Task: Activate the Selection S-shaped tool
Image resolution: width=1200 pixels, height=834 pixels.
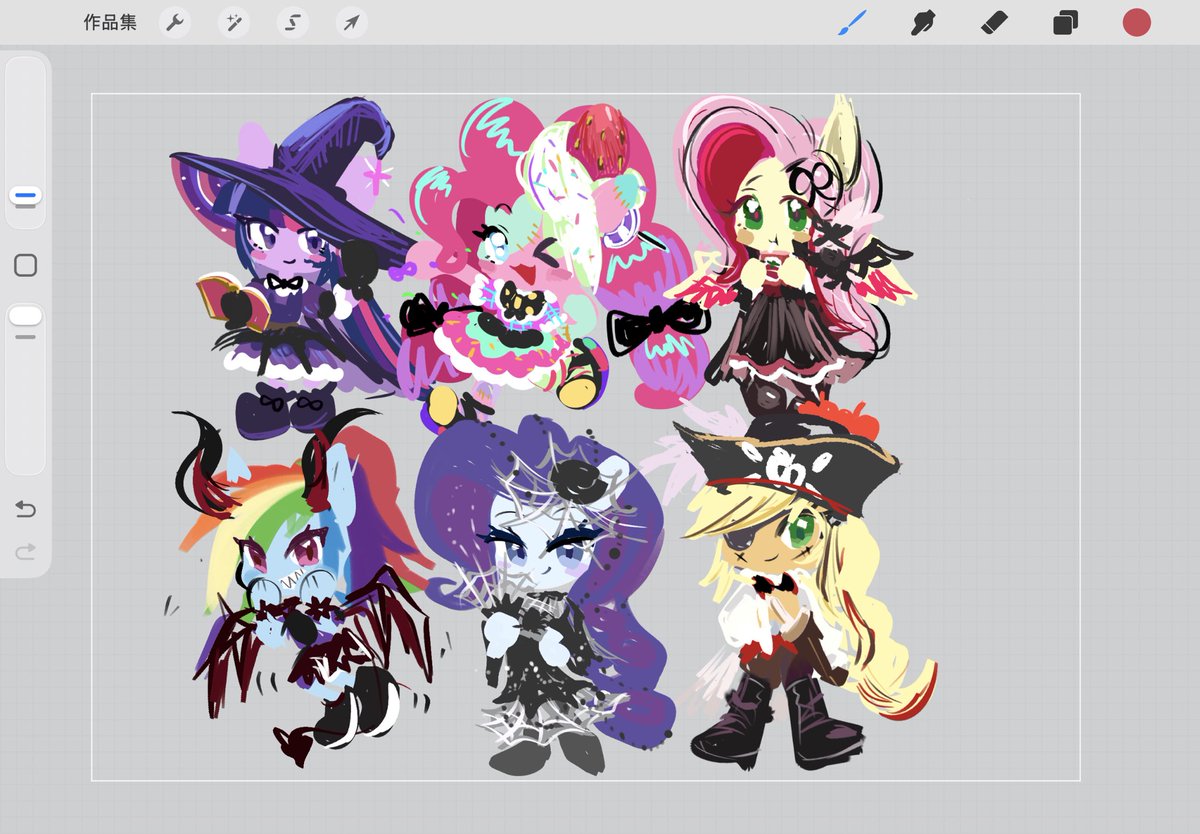Action: [x=293, y=22]
